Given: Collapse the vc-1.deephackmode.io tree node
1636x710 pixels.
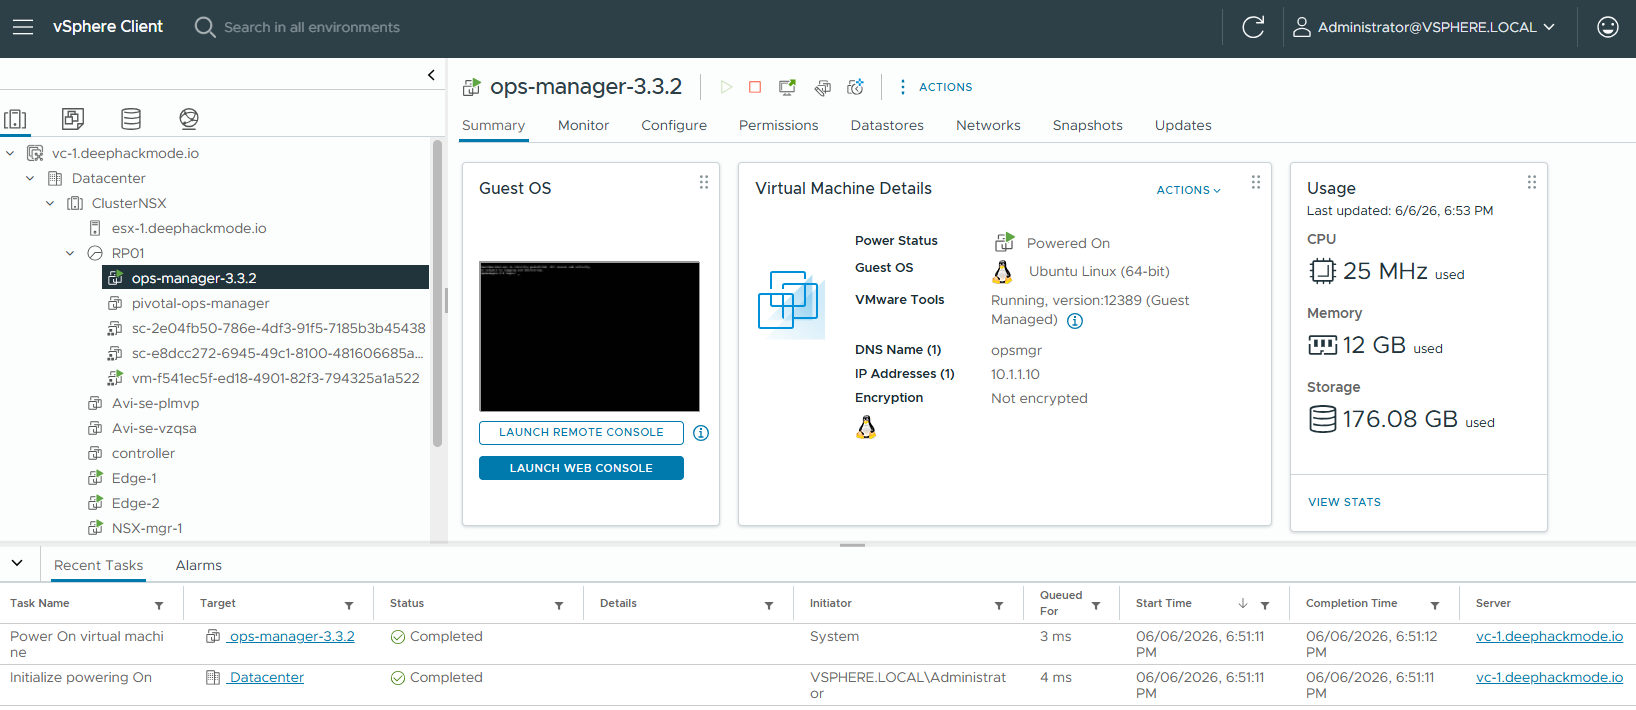Looking at the screenshot, I should coord(10,153).
